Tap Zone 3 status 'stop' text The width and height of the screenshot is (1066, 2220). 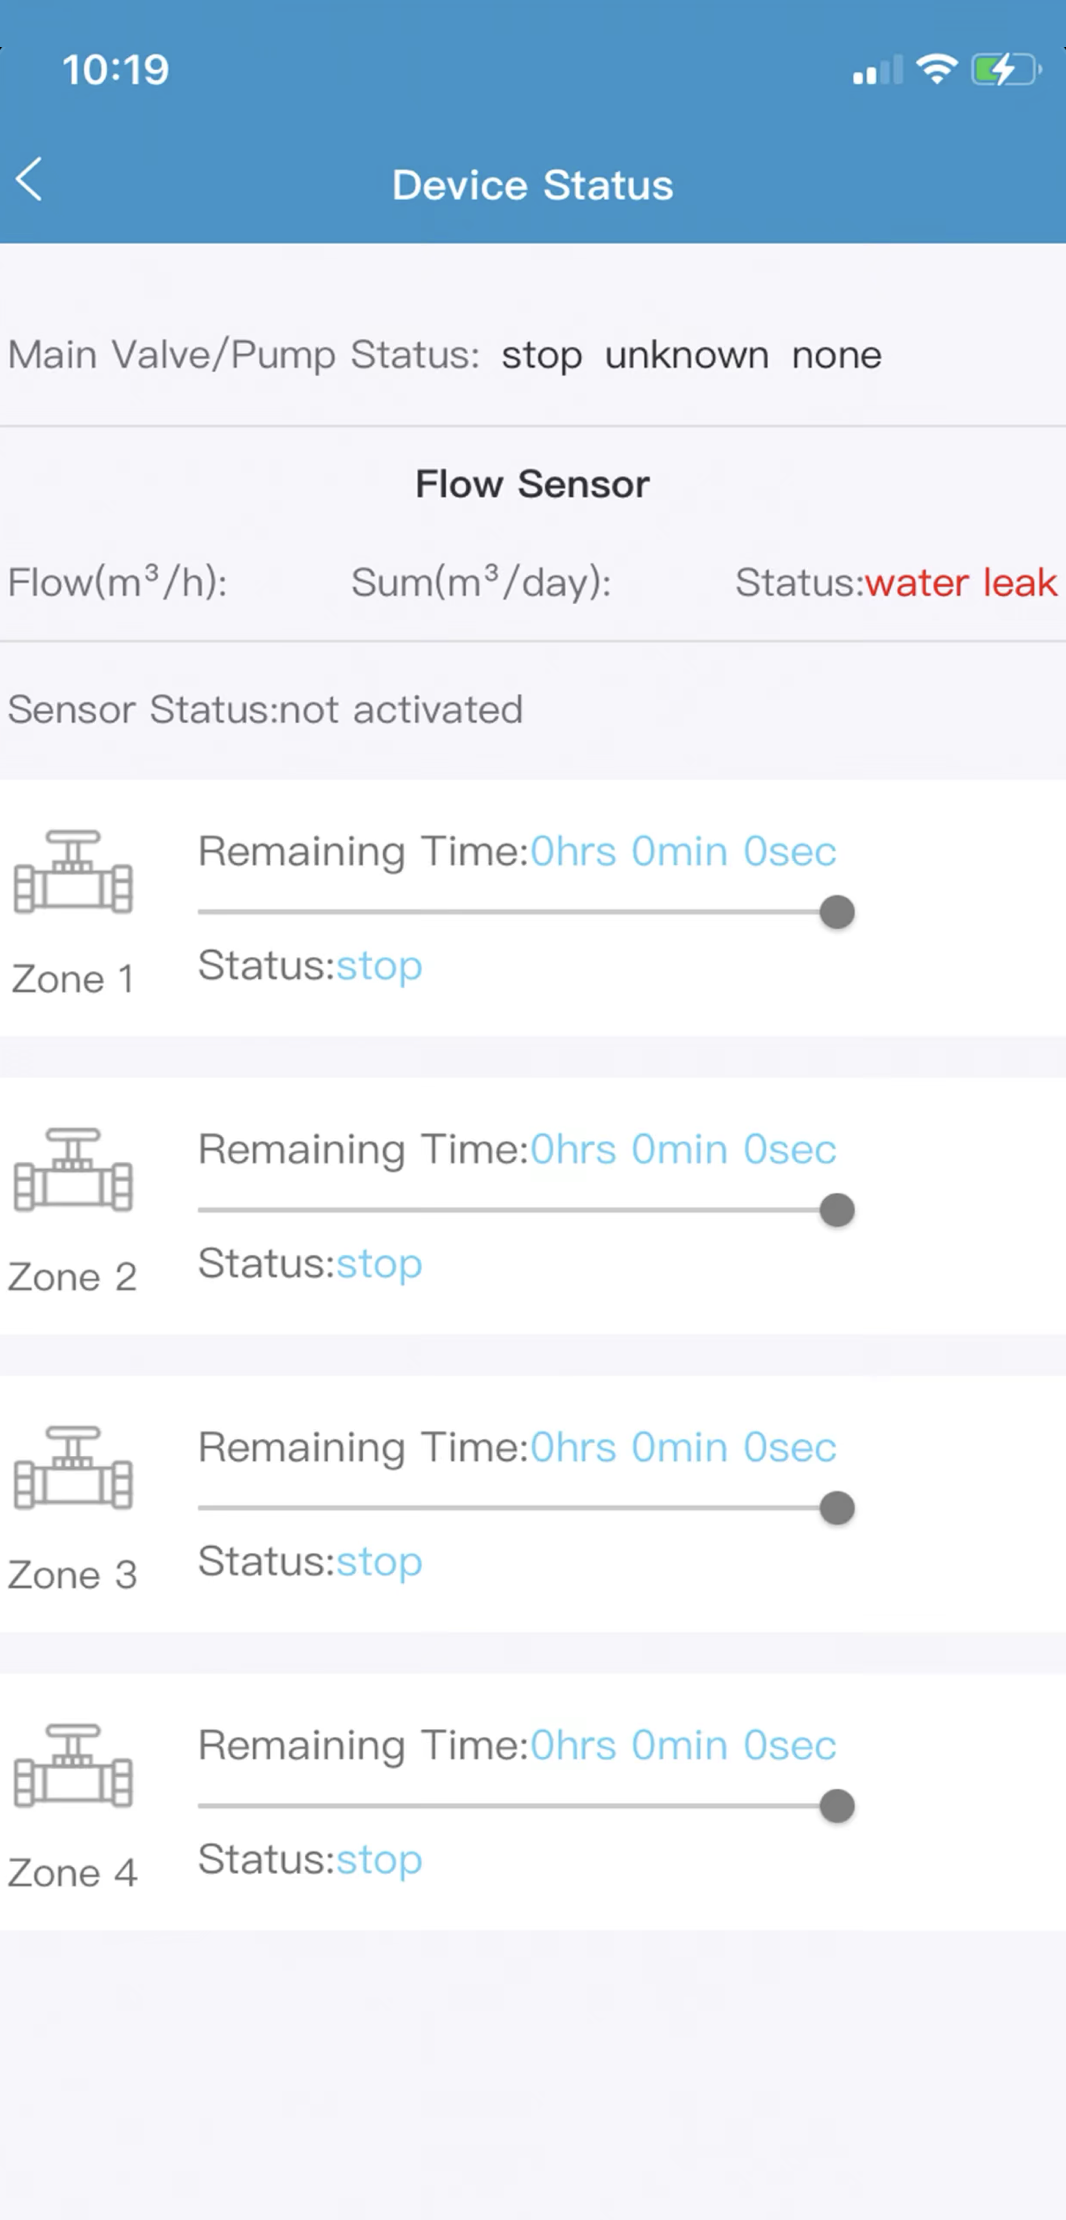(x=379, y=1562)
